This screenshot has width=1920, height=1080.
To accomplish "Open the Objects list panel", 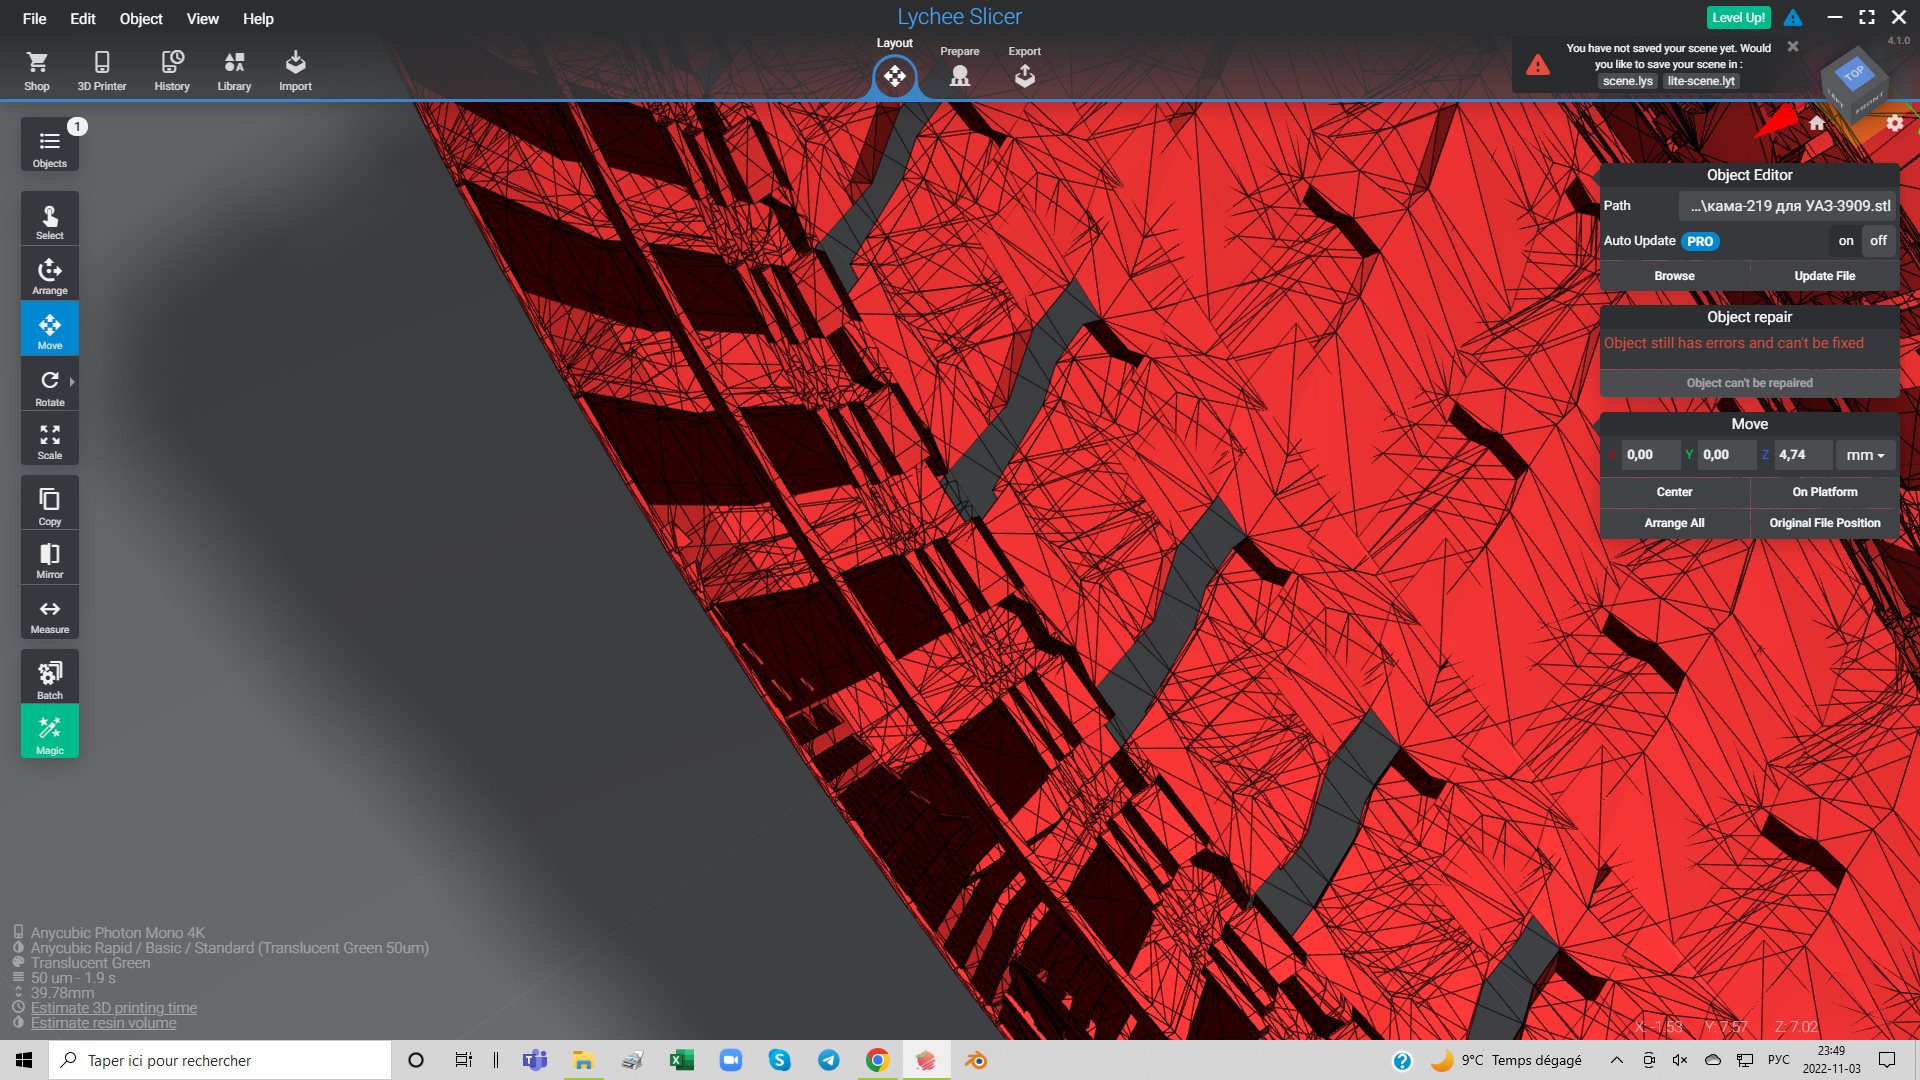I will point(49,146).
